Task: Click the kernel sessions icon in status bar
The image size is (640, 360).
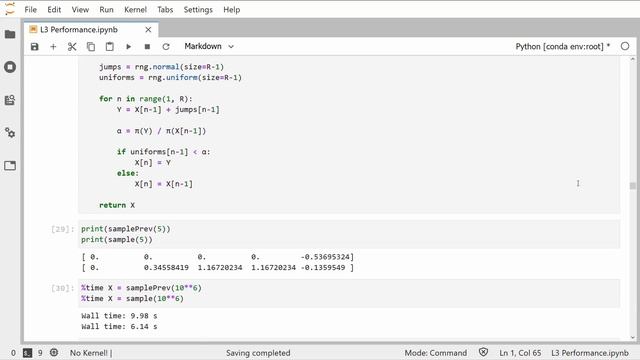Action: pos(54,352)
